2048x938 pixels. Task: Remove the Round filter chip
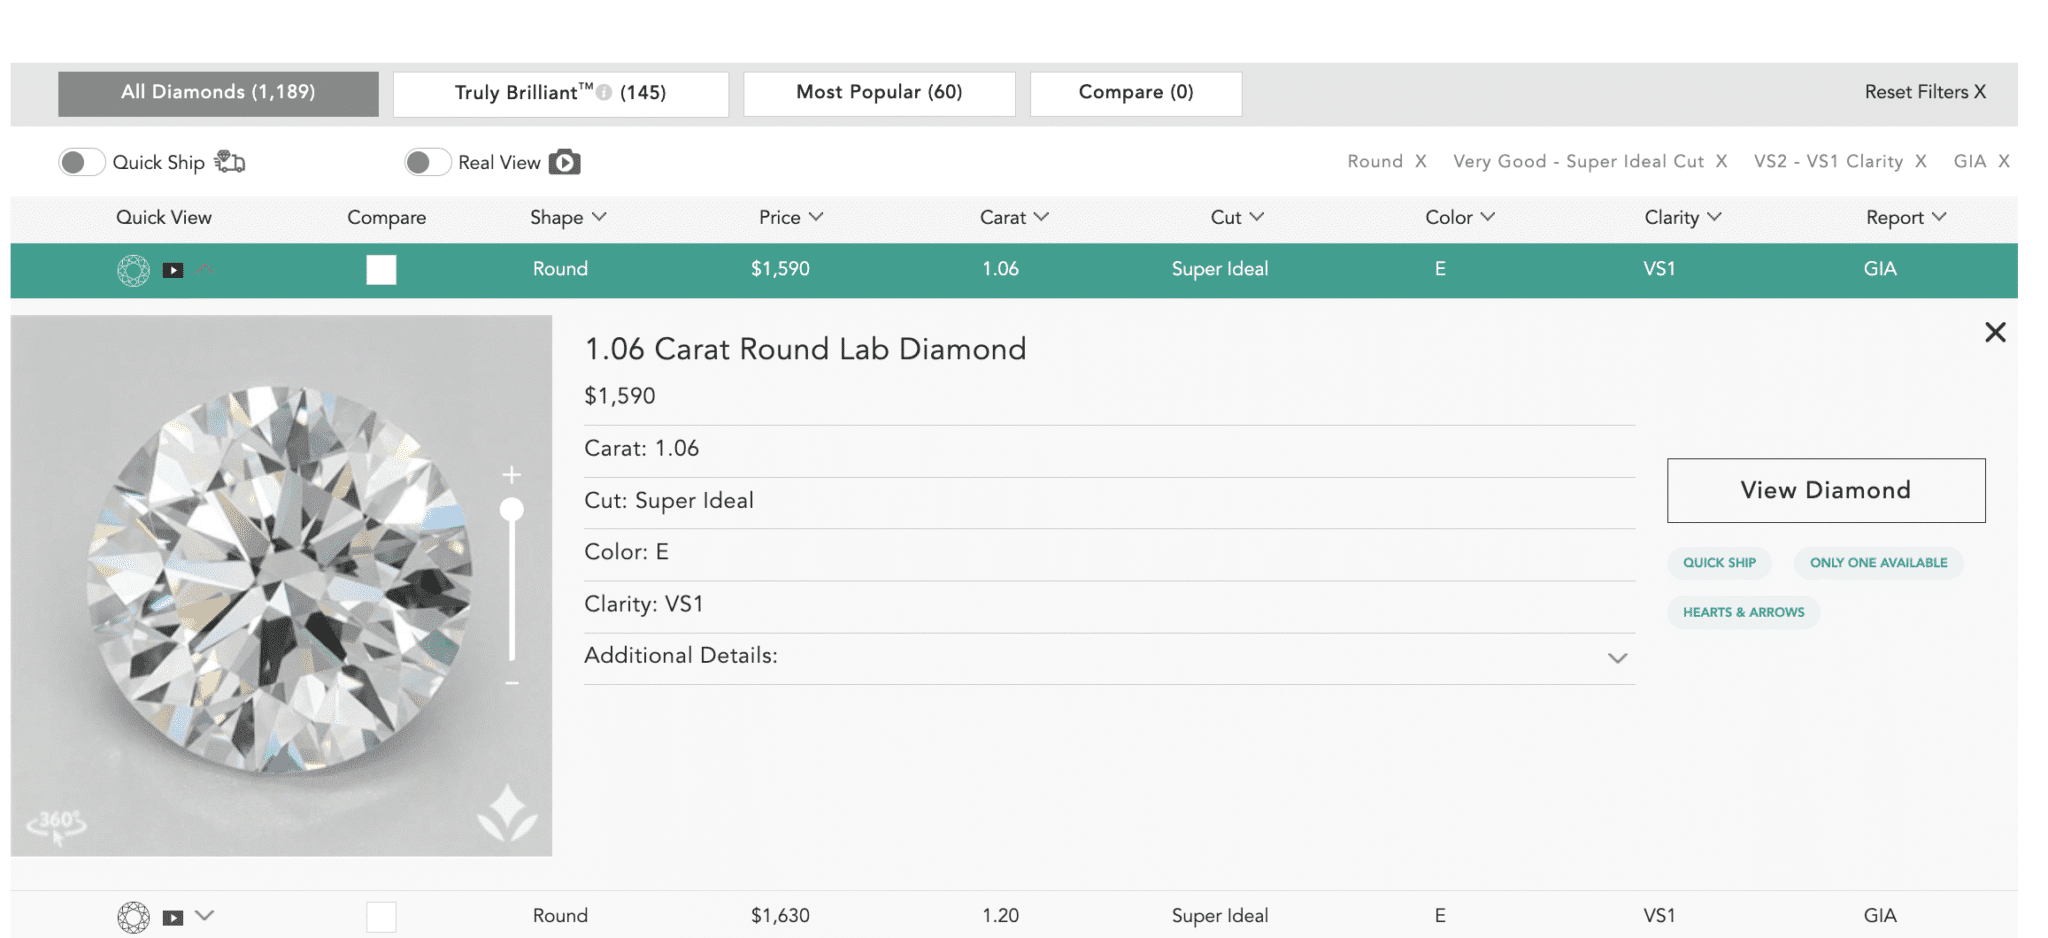point(1420,161)
